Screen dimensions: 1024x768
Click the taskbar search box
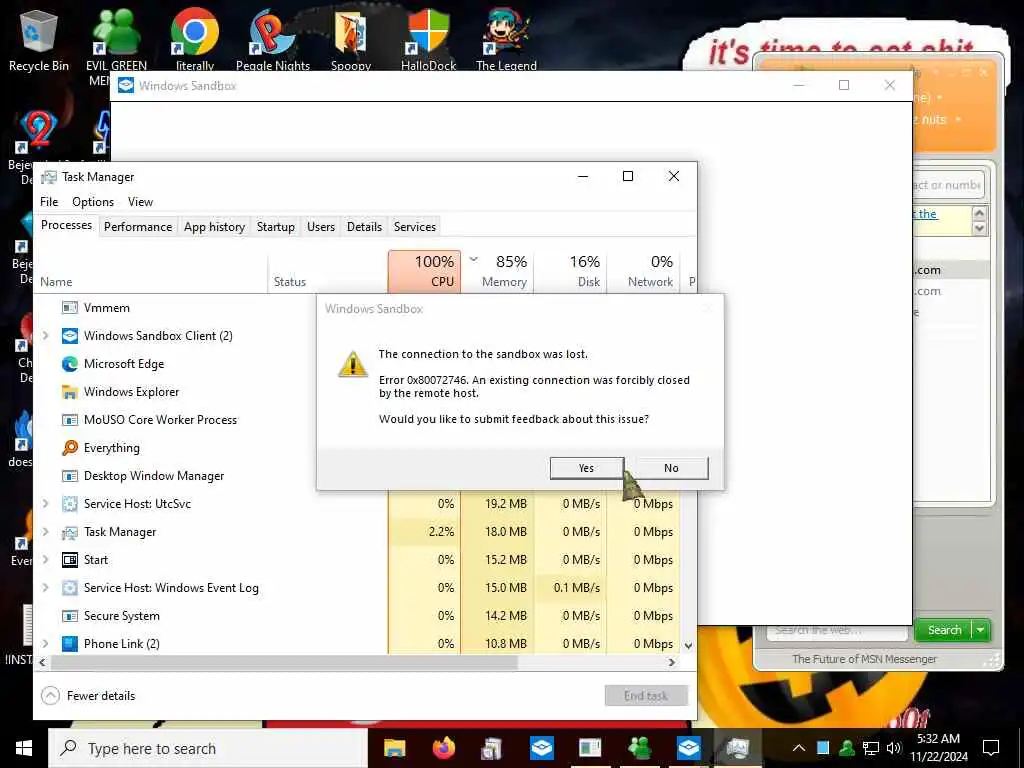click(x=208, y=748)
